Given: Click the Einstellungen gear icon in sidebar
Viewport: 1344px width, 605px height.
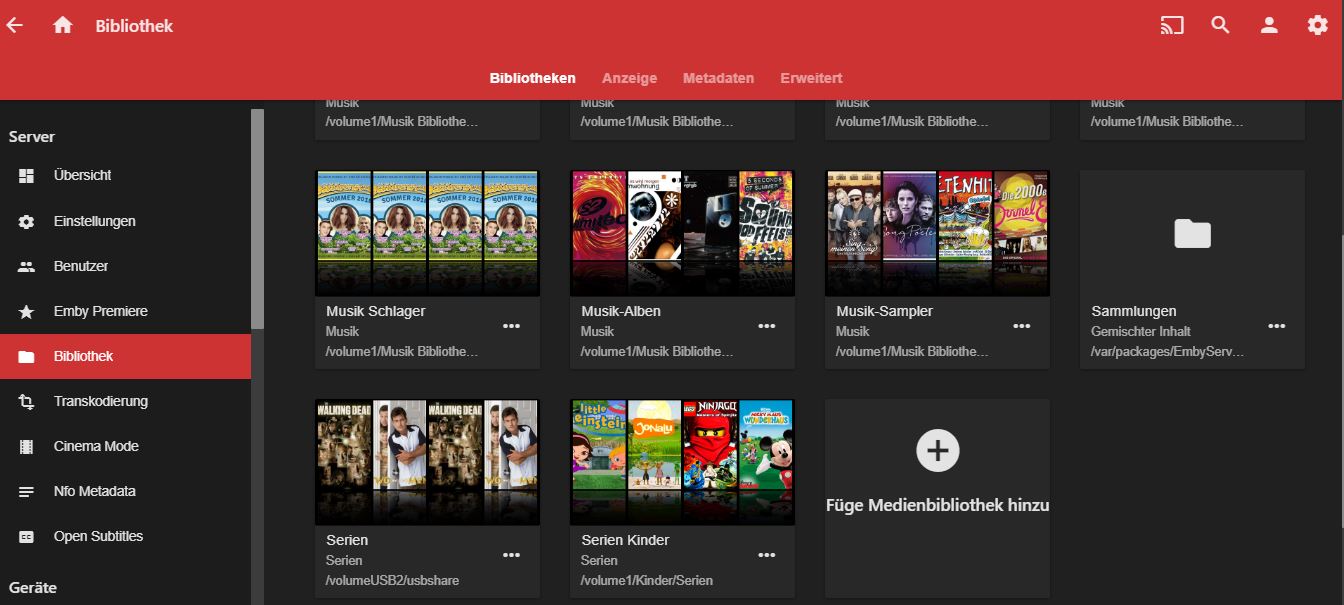Looking at the screenshot, I should pos(27,222).
